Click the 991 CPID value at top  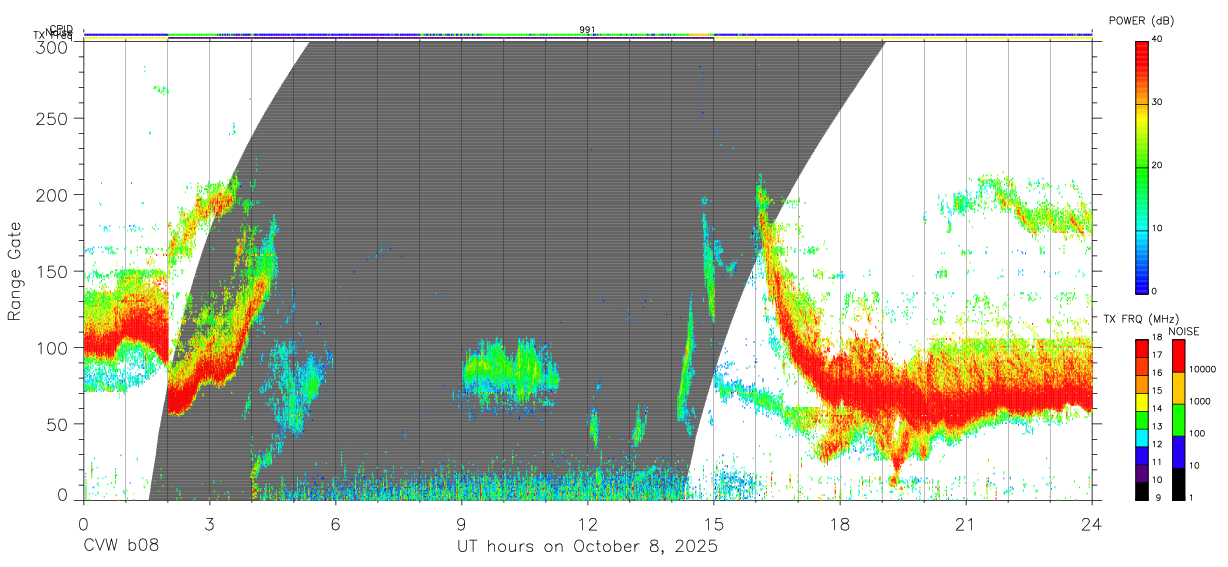click(x=587, y=29)
